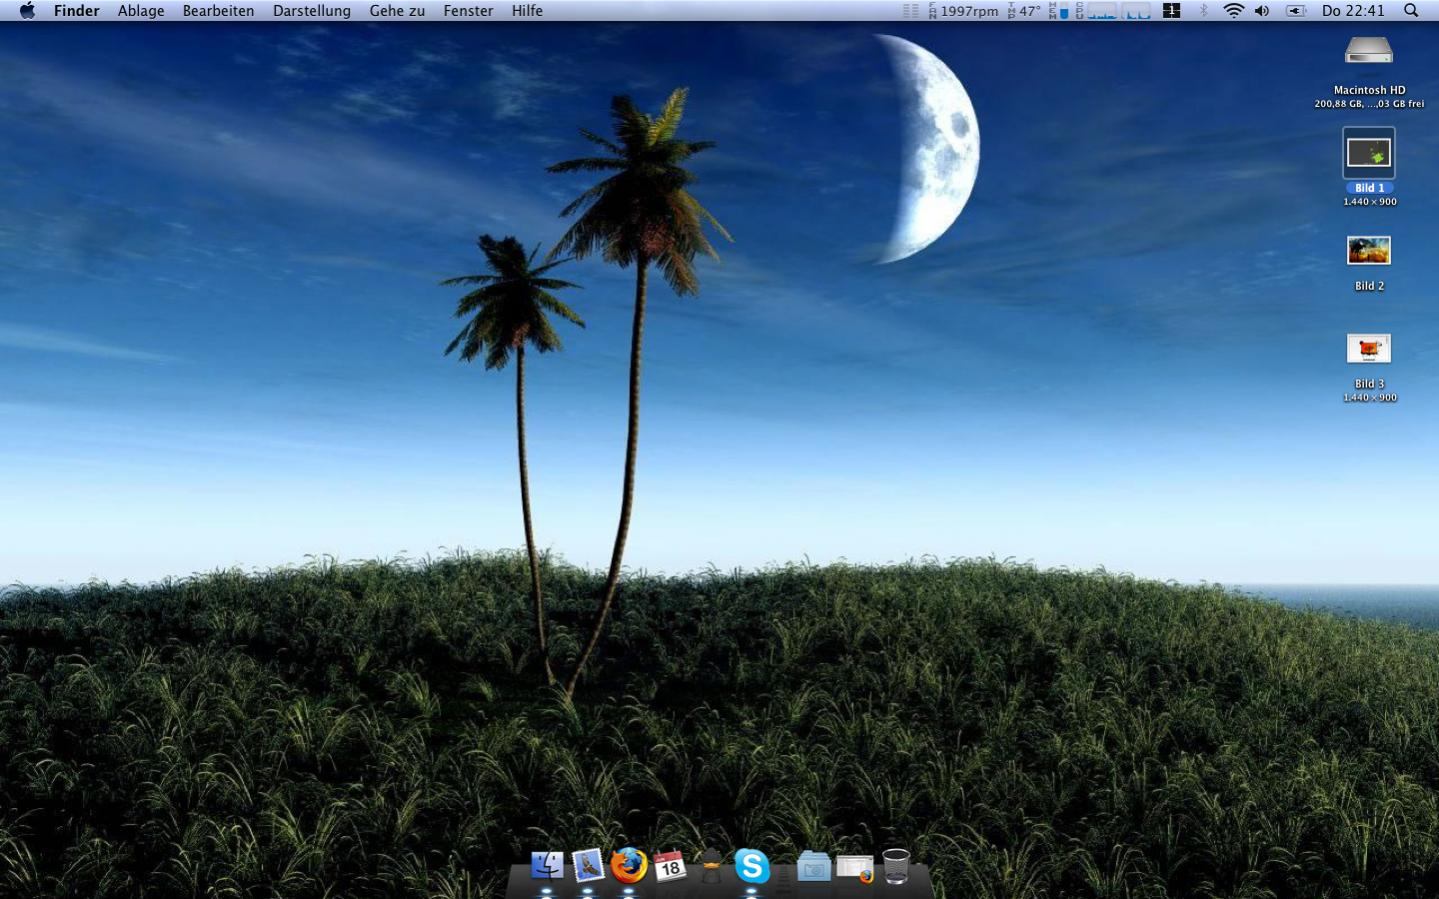The height and width of the screenshot is (899, 1439).
Task: Open Spotlight search magnifier
Action: click(x=1411, y=11)
